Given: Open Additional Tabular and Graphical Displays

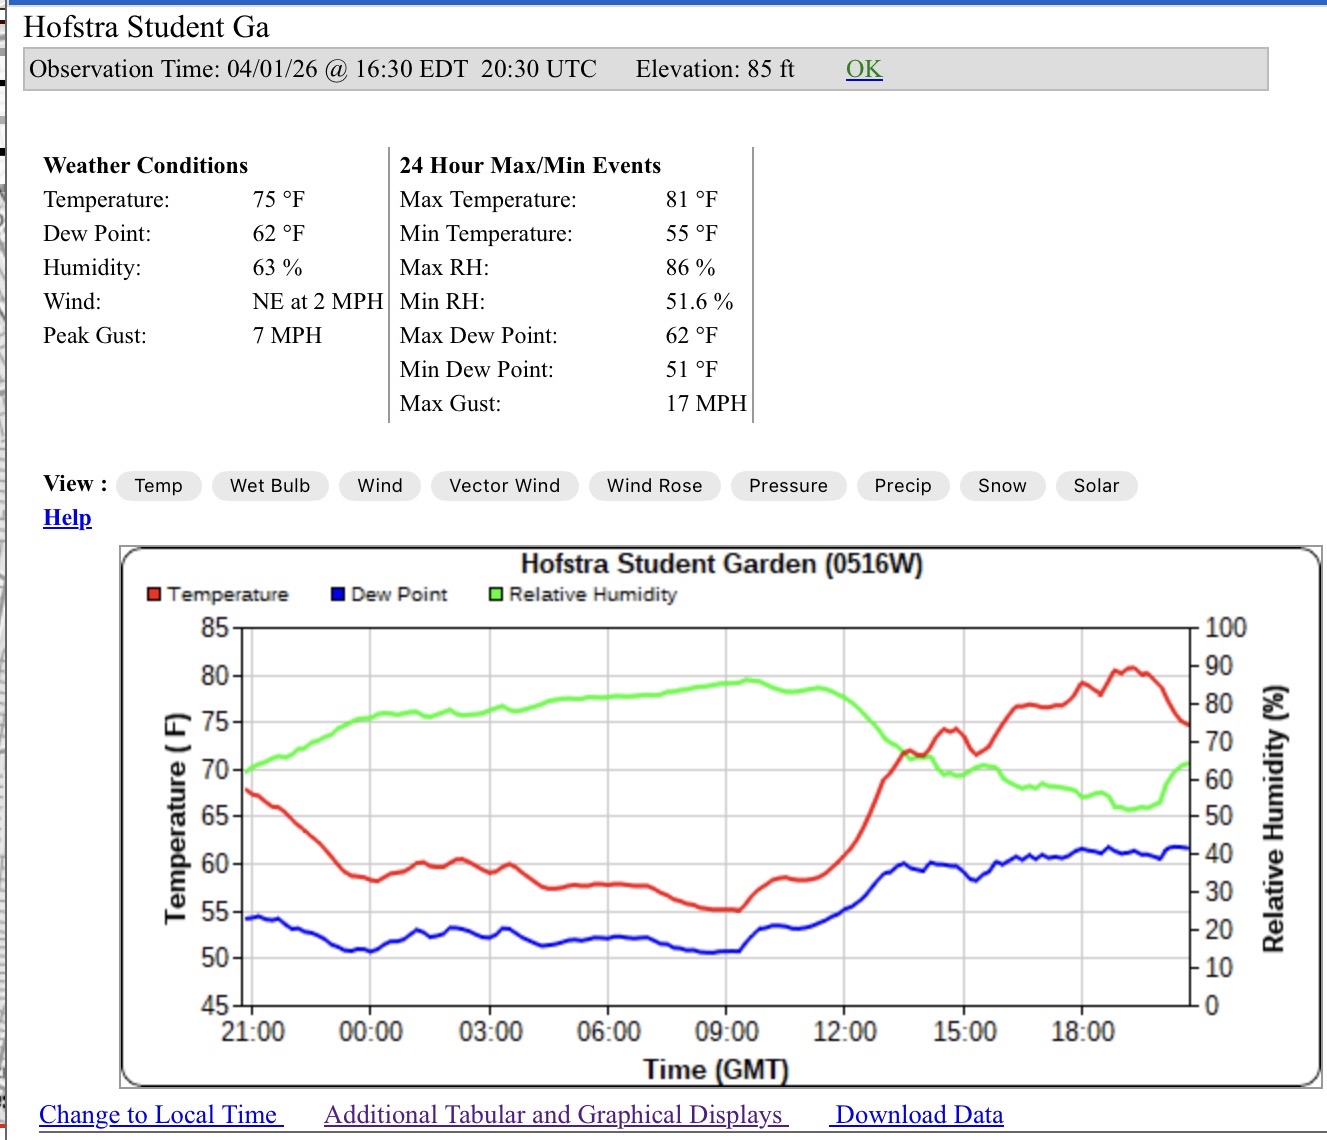Looking at the screenshot, I should click(555, 1115).
